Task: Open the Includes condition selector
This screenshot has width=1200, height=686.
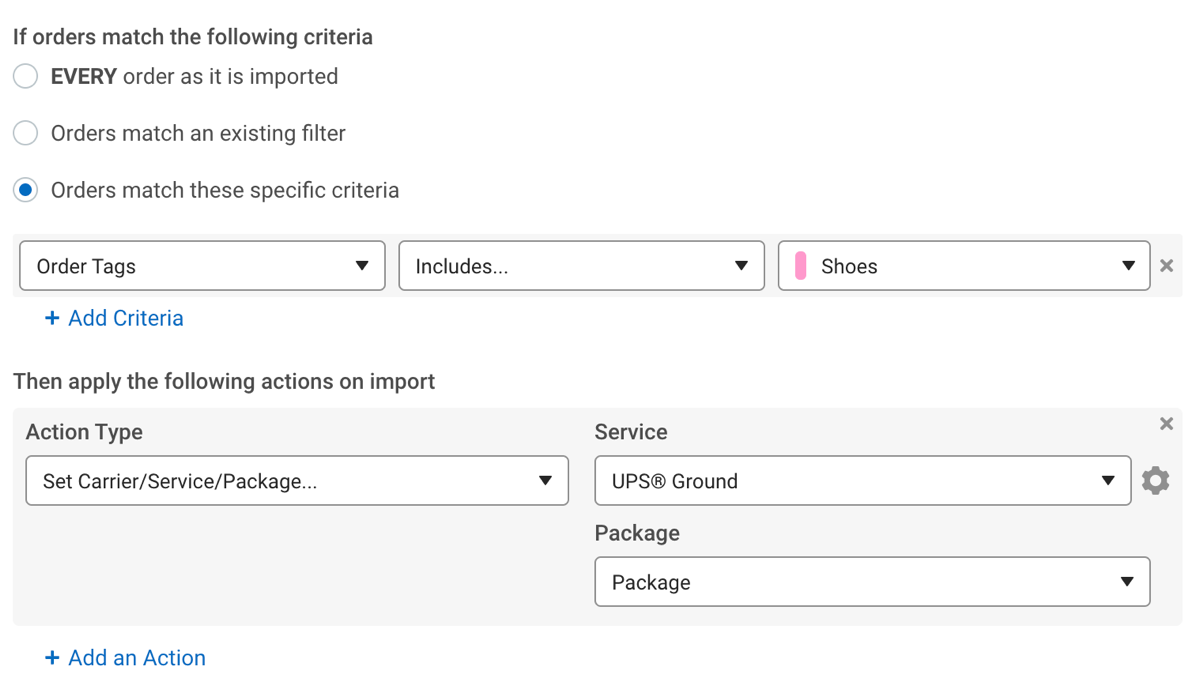Action: [x=581, y=266]
